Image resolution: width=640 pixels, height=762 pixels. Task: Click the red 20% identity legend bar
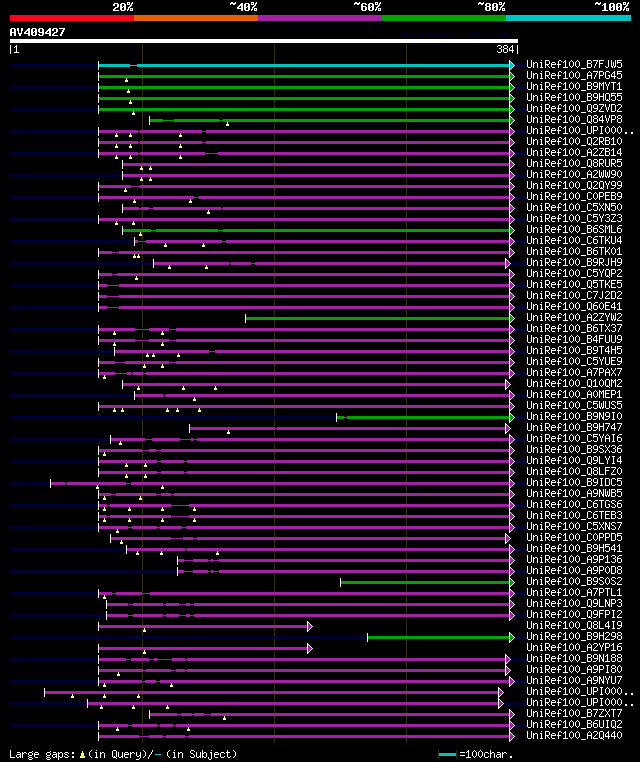pos(72,18)
